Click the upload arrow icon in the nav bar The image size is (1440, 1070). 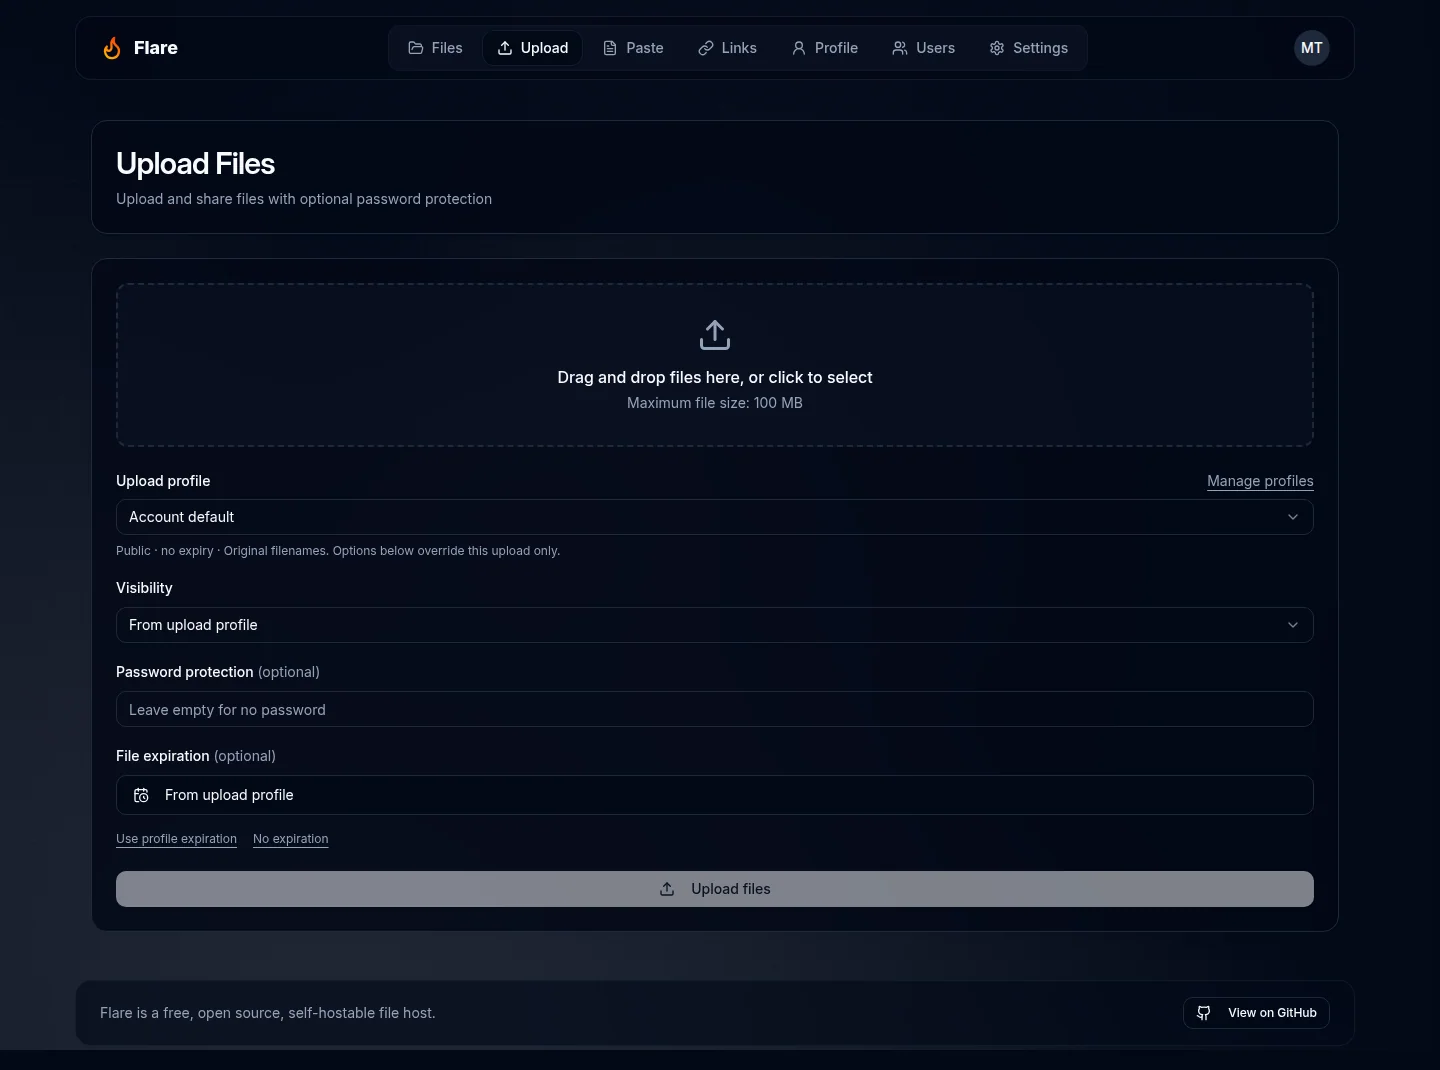coord(505,48)
